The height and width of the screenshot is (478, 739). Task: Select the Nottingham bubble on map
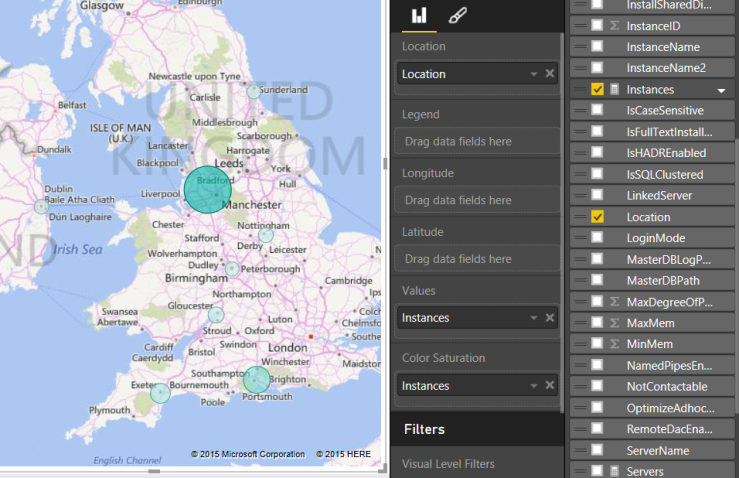point(266,235)
